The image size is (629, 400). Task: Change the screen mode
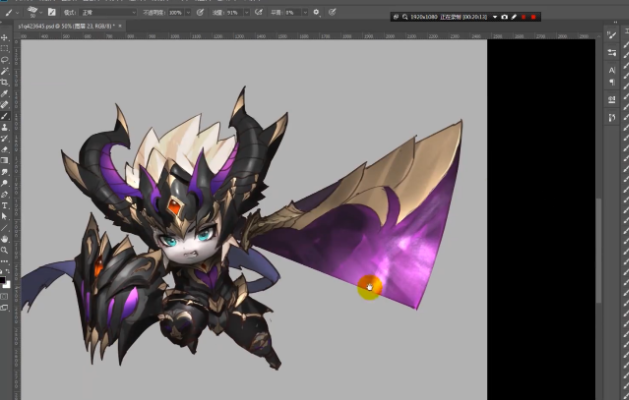pos(4,308)
